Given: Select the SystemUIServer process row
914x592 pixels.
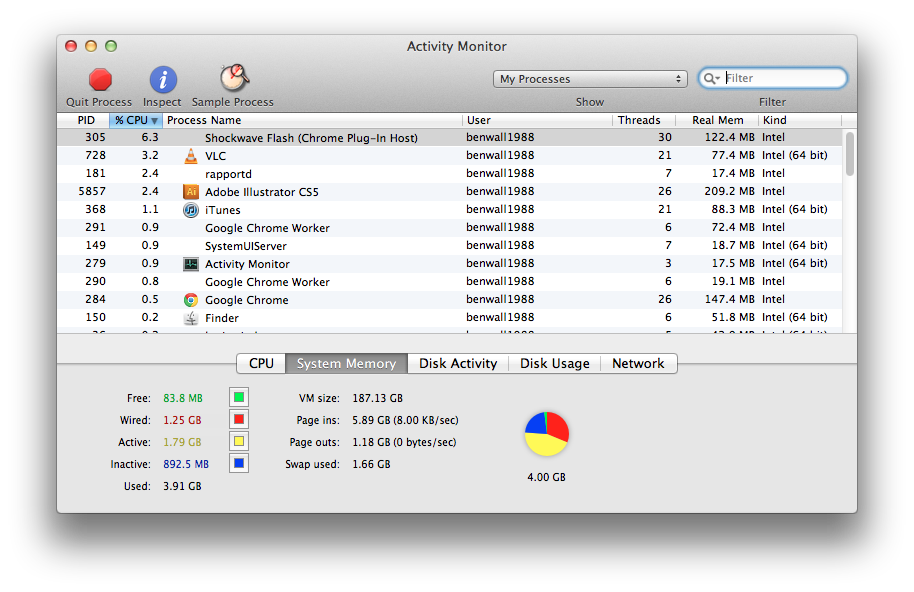Looking at the screenshot, I should pyautogui.click(x=450, y=245).
